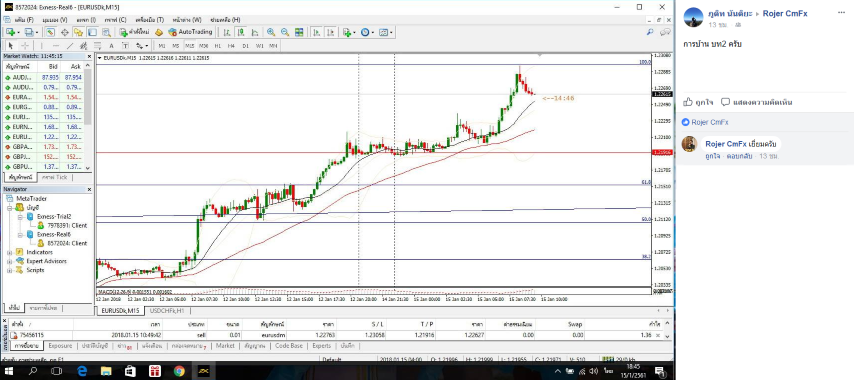Select the trendline drawing tool
The image size is (854, 380).
coord(70,46)
